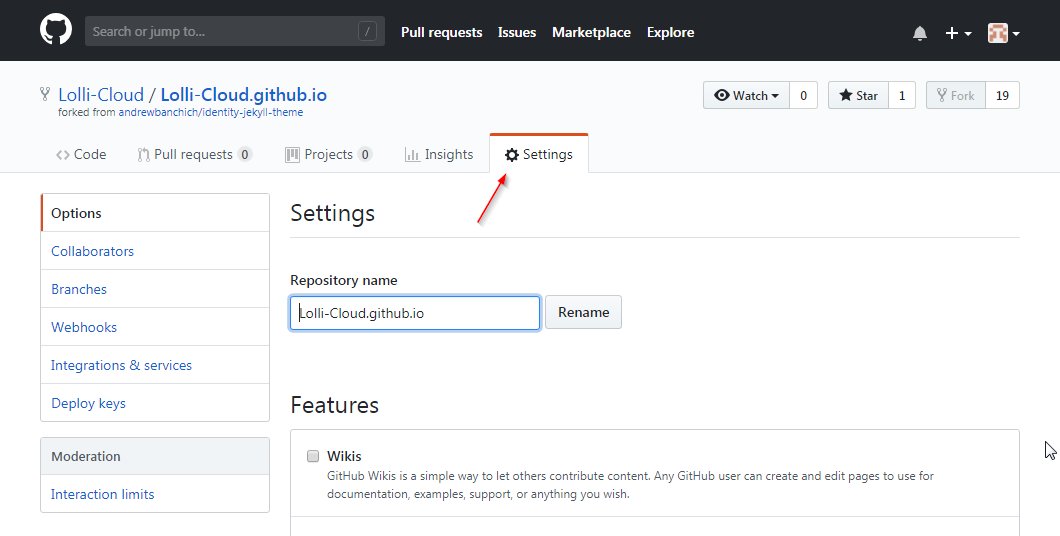This screenshot has width=1060, height=536.
Task: Go to Webhooks settings
Action: click(84, 327)
